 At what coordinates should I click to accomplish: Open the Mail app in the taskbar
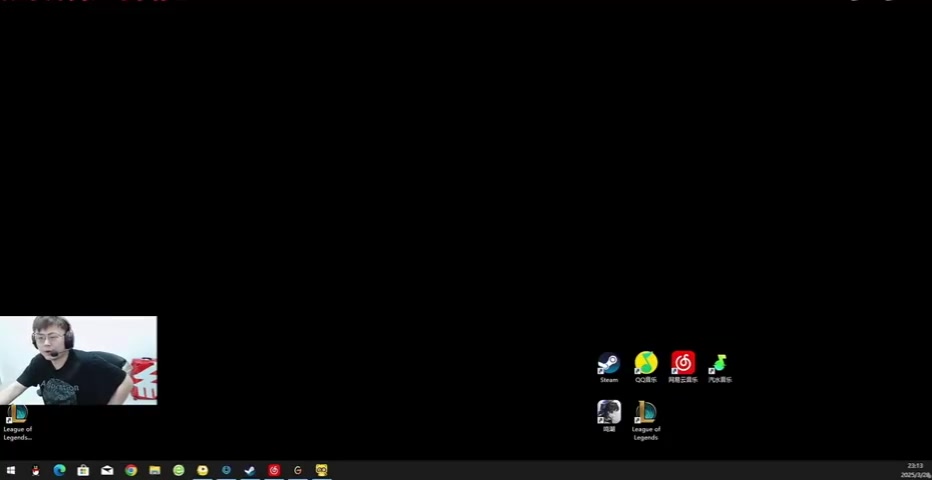(107, 470)
